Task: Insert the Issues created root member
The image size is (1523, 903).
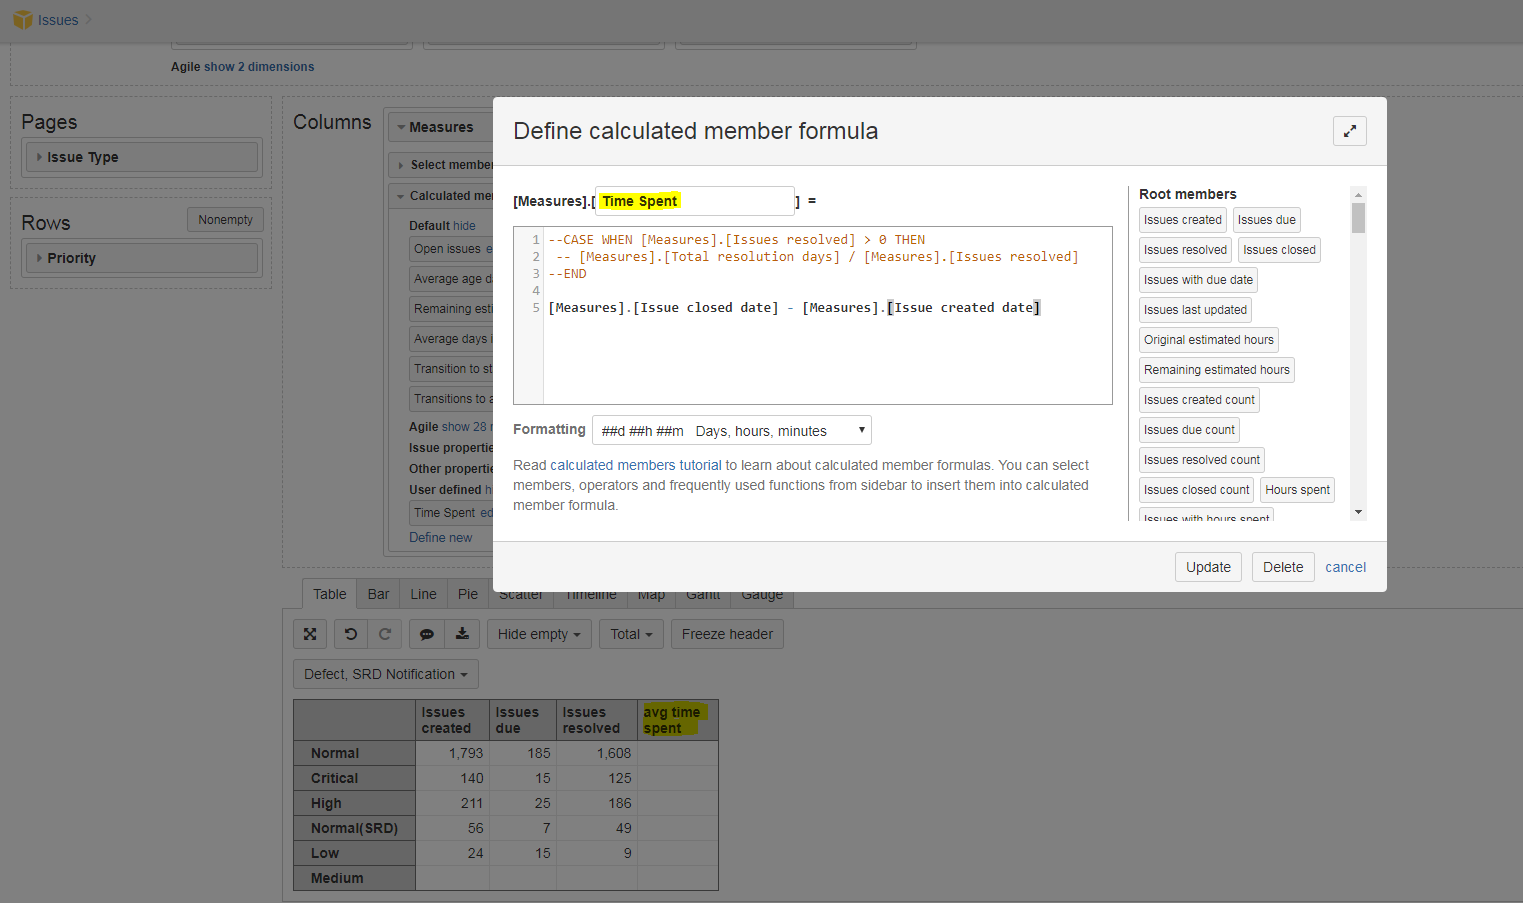Action: click(1182, 220)
